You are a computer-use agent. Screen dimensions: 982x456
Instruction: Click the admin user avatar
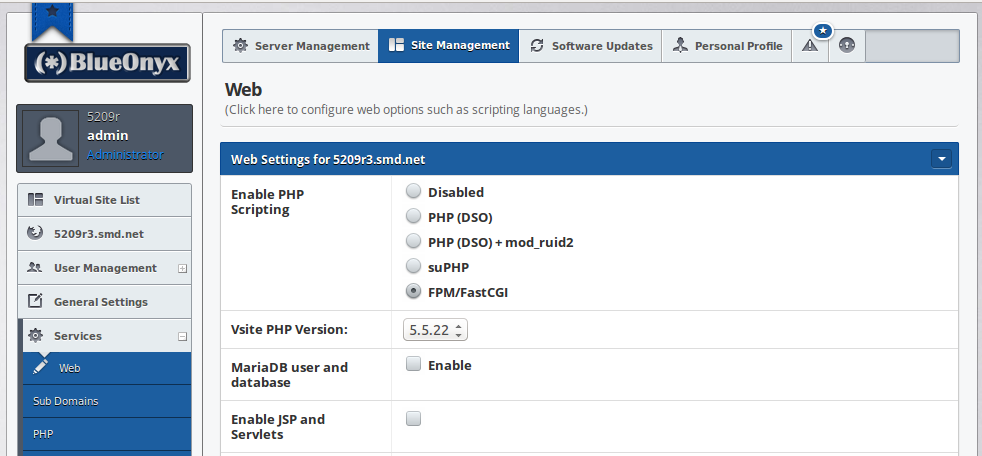[x=51, y=138]
